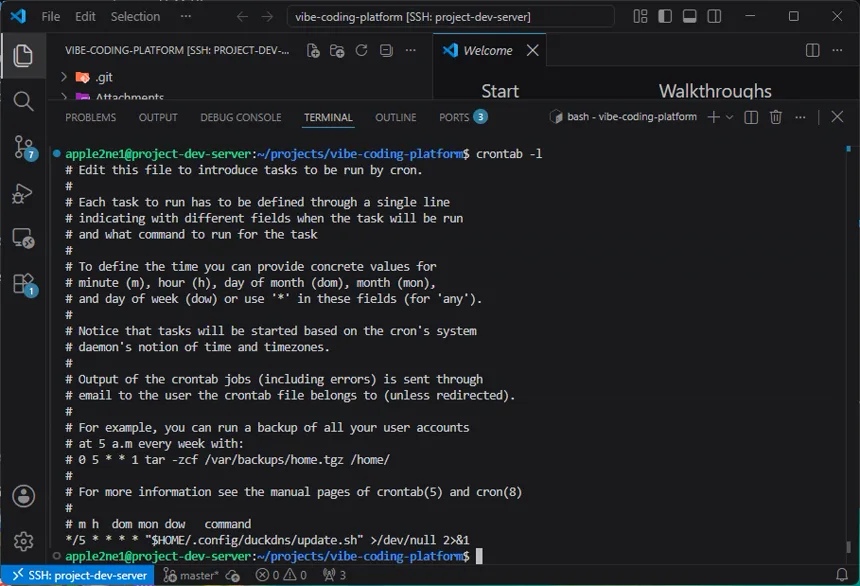Toggle the primary side bar visibility
Viewport: 860px width, 586px height.
click(x=665, y=16)
